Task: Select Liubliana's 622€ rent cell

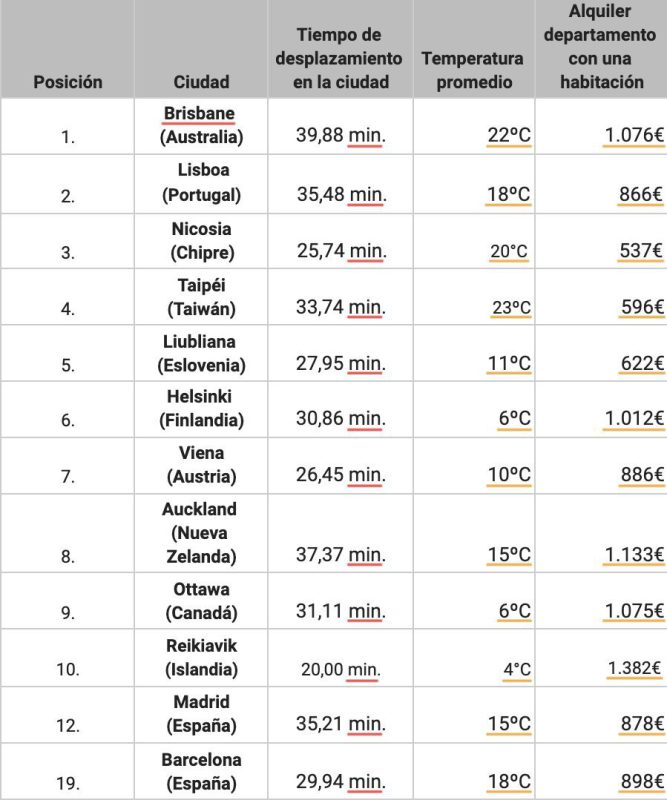Action: pyautogui.click(x=641, y=364)
